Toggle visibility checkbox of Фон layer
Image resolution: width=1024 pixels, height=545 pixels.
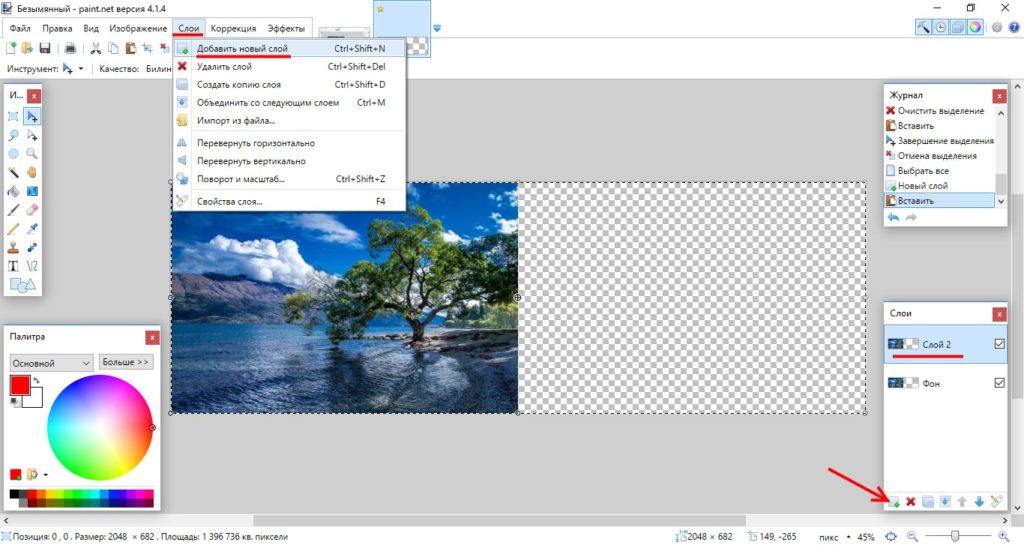click(999, 383)
